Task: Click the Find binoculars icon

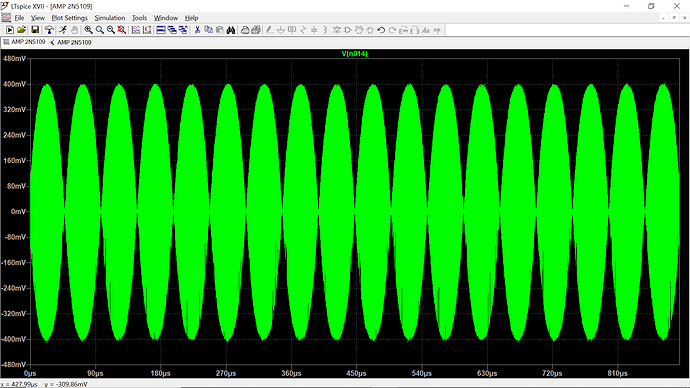Action: tap(231, 30)
